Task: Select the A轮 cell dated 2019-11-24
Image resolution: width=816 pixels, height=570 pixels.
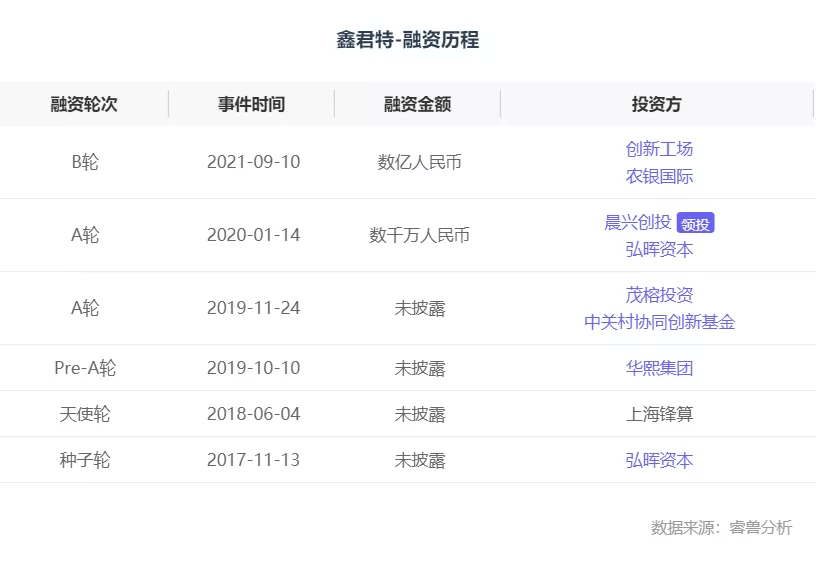Action: click(x=85, y=308)
